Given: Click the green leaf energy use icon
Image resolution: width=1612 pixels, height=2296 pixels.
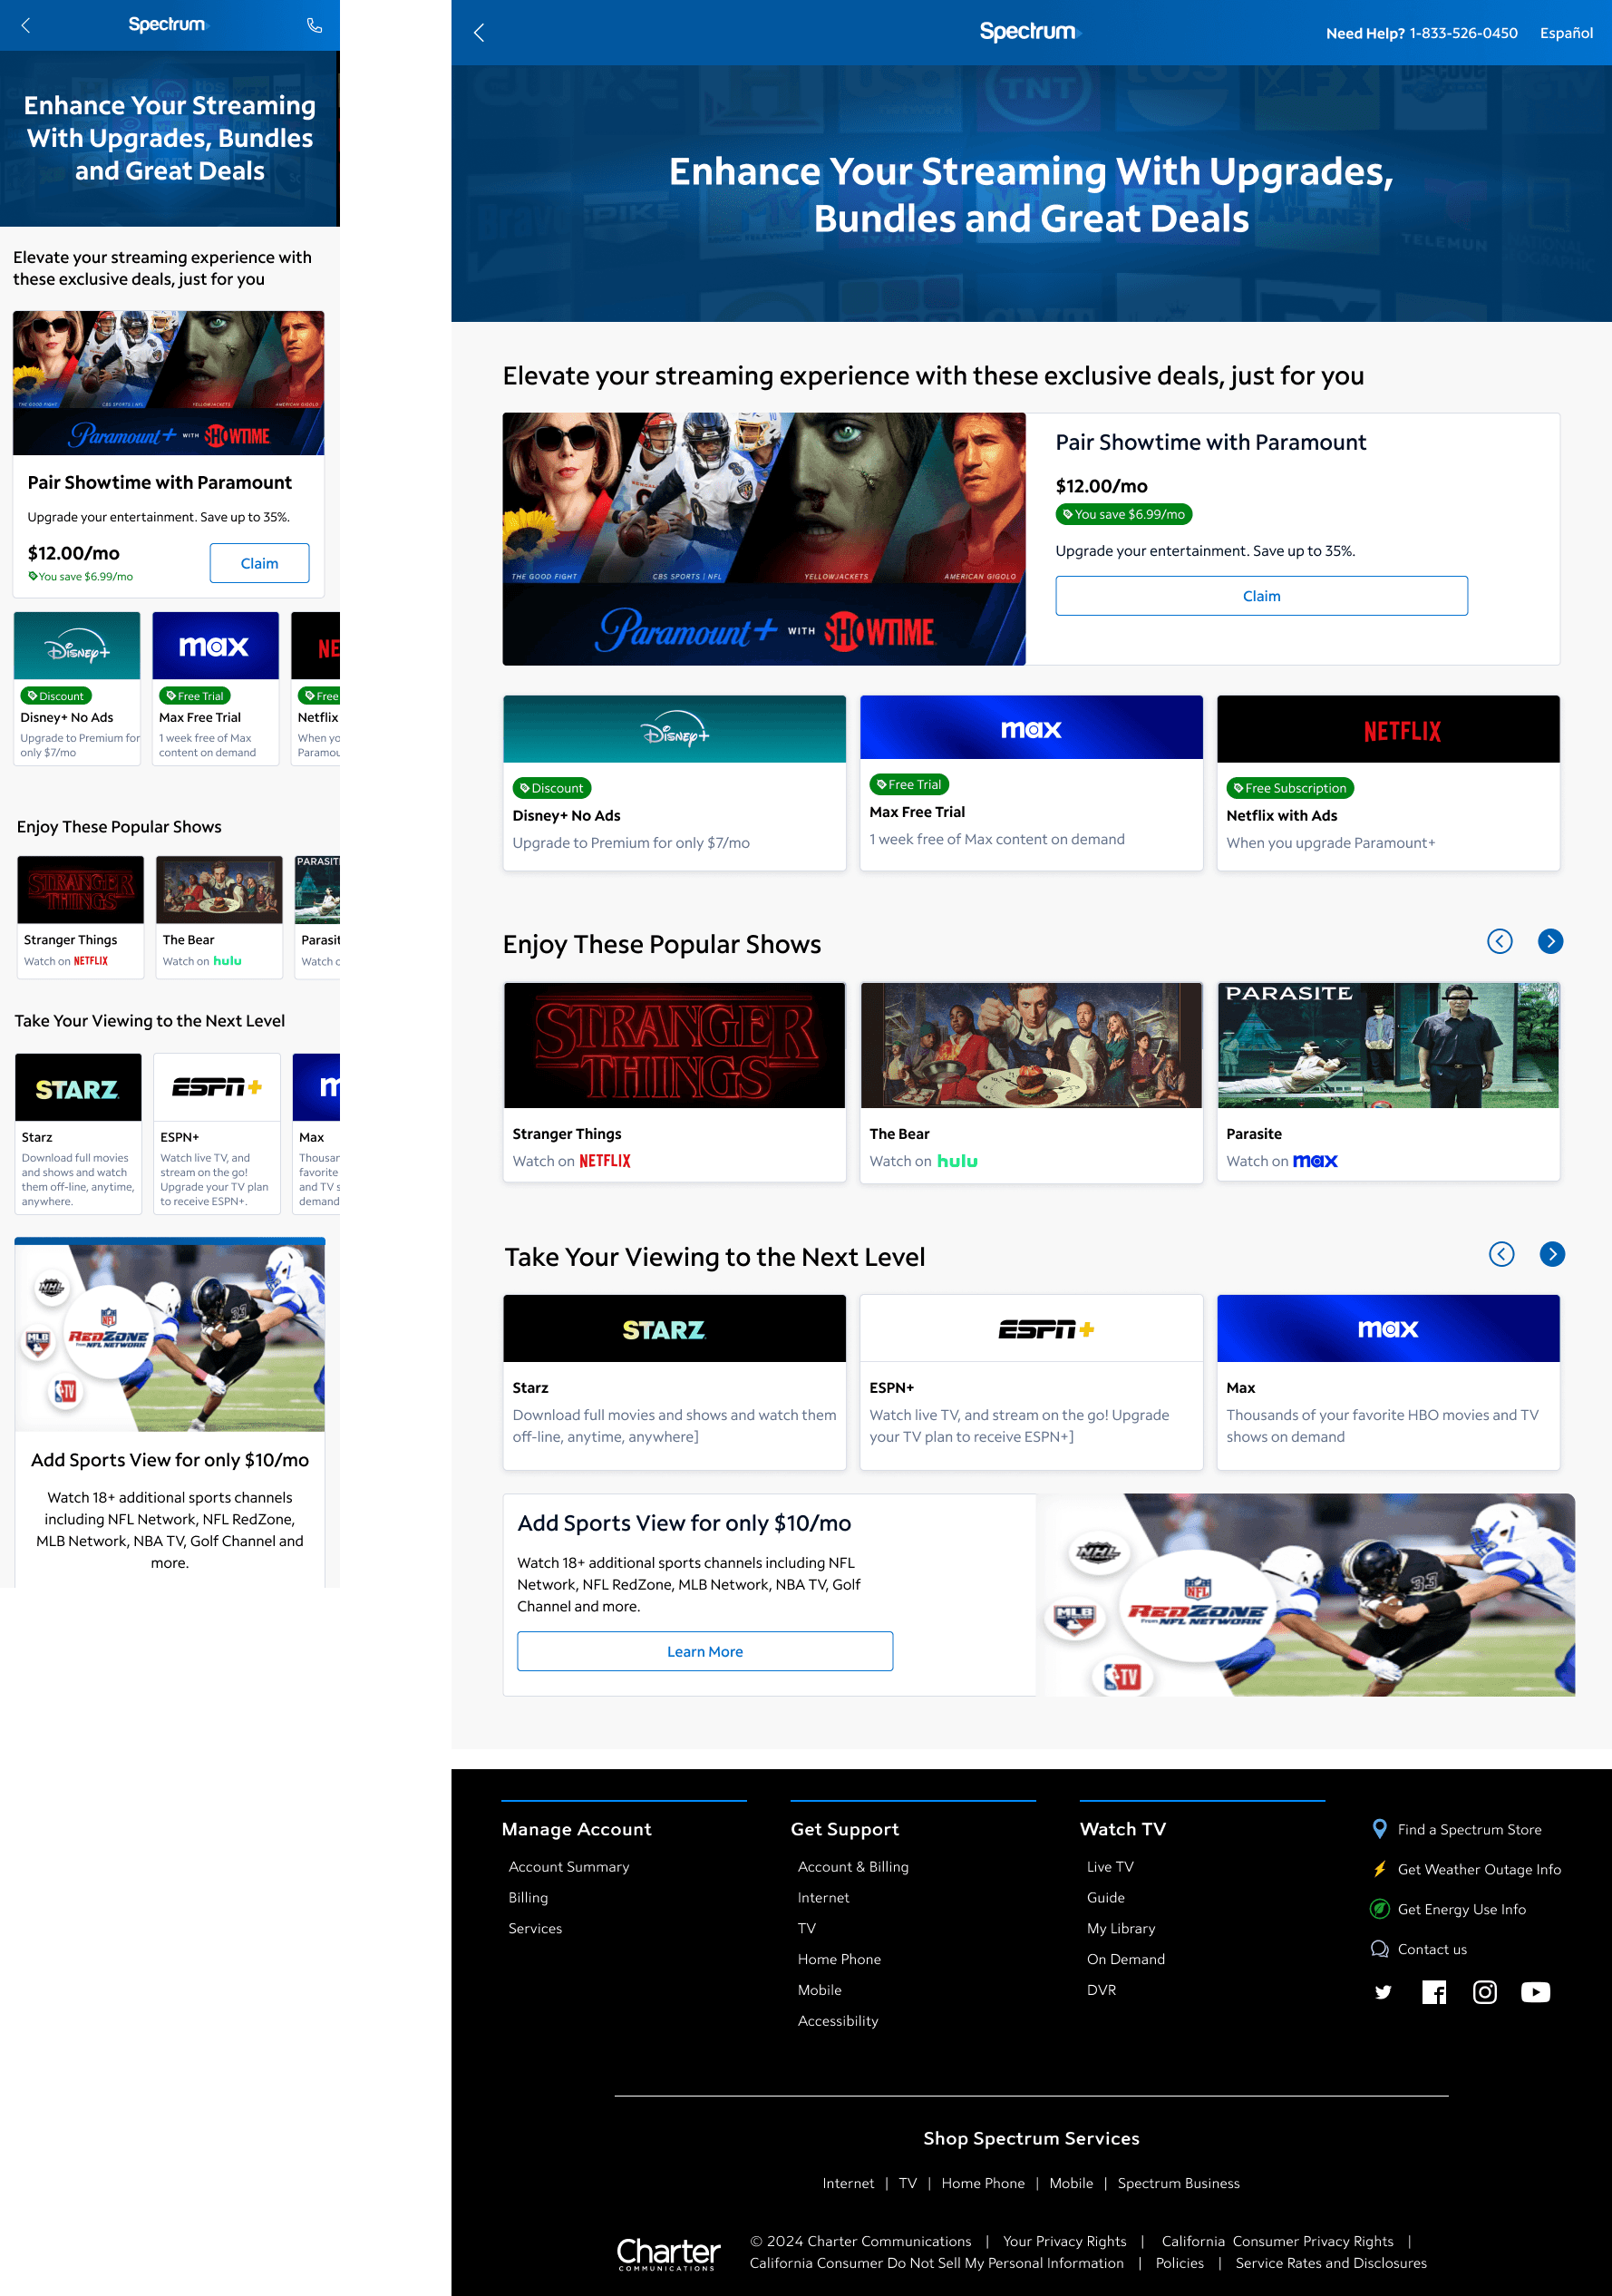Looking at the screenshot, I should (x=1380, y=1909).
